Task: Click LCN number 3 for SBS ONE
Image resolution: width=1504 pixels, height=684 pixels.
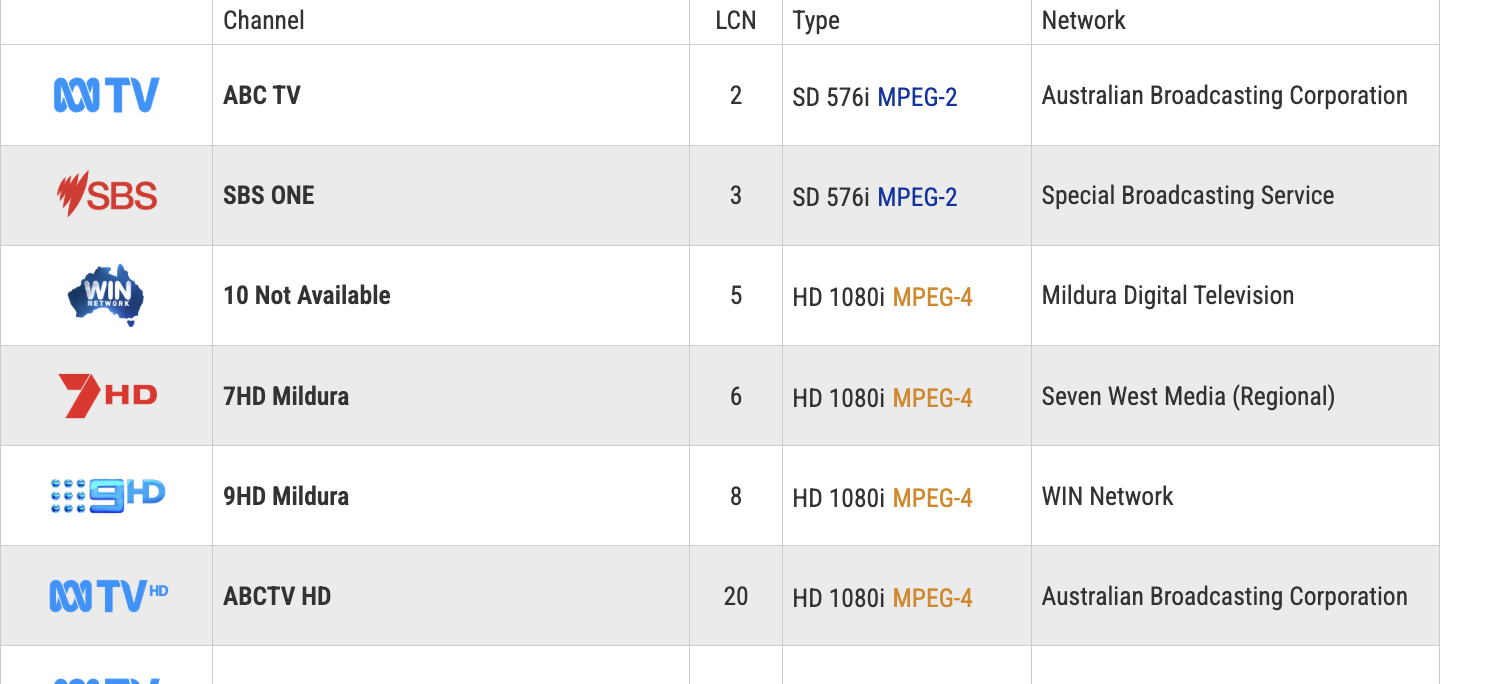Action: tap(736, 195)
